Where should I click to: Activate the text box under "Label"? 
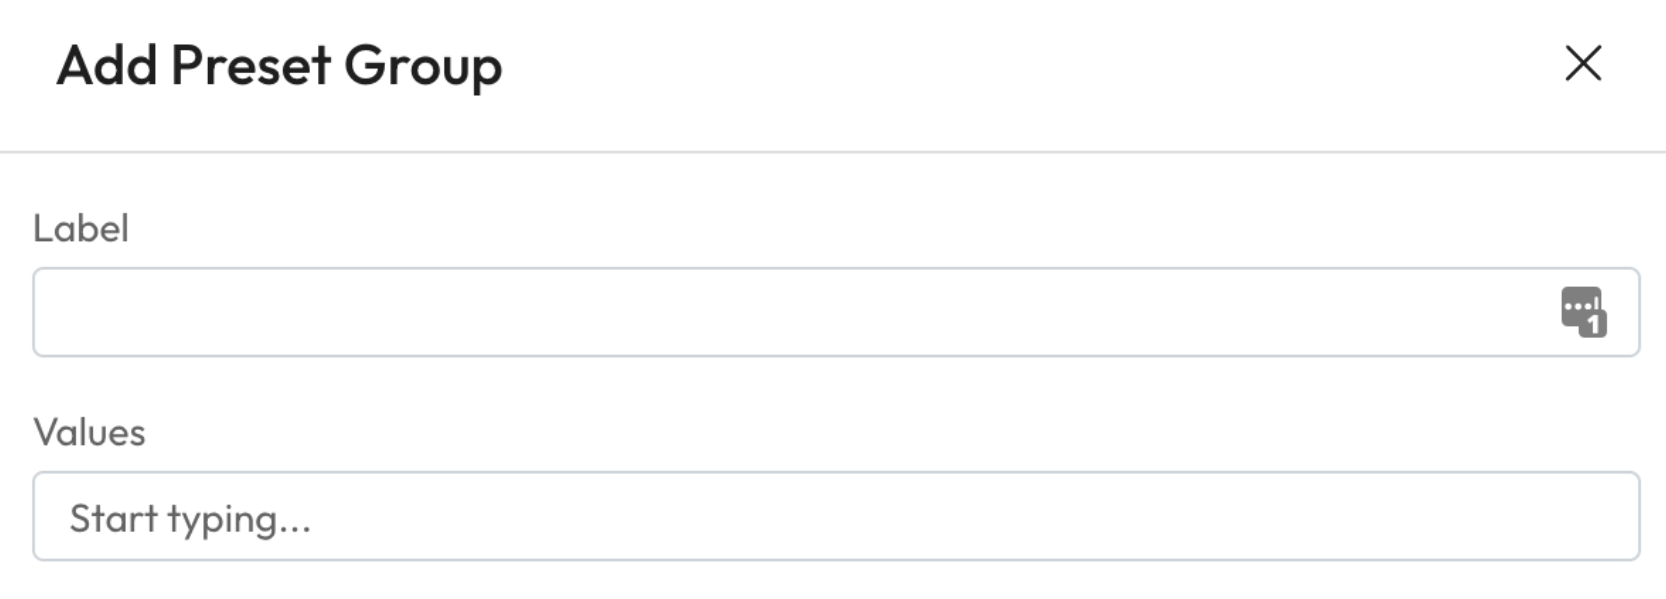[780, 312]
